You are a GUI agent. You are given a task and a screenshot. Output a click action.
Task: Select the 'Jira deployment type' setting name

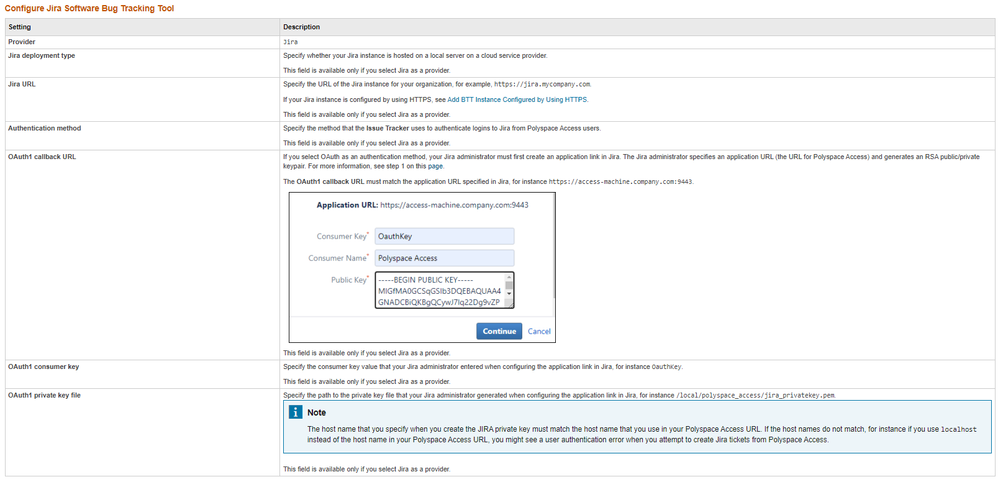[41, 55]
